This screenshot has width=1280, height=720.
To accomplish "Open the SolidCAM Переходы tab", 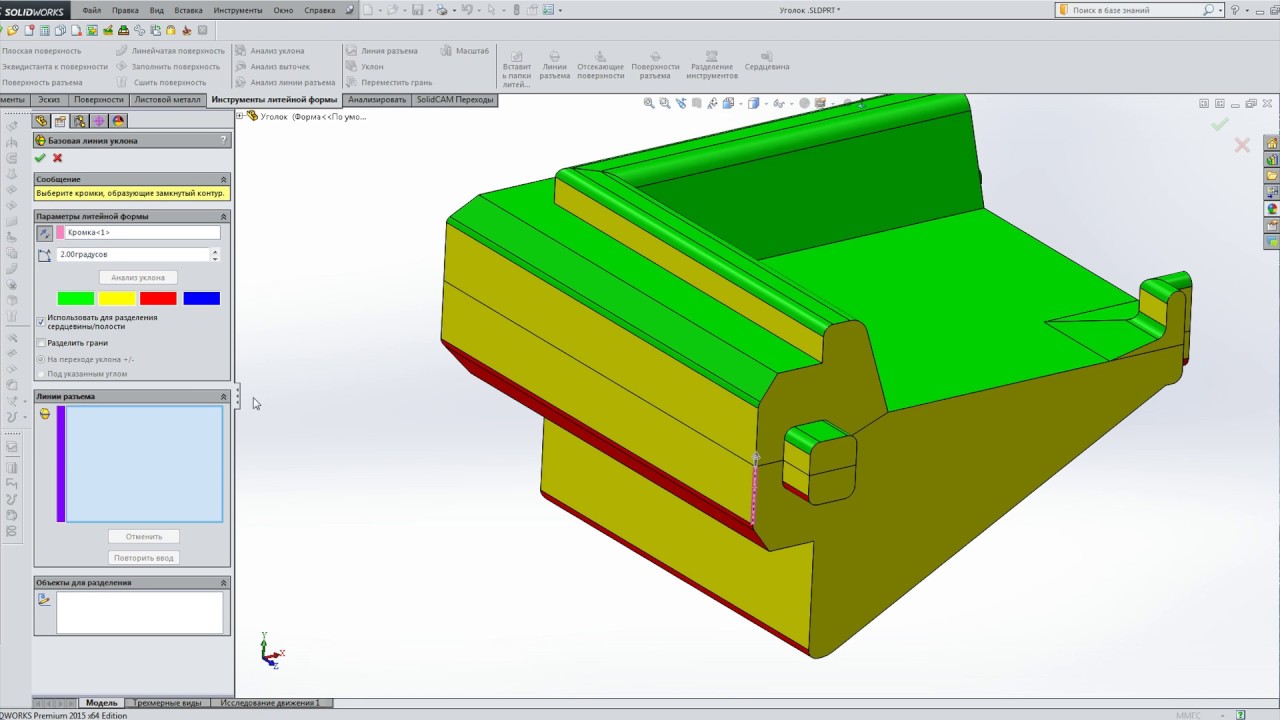I will [455, 100].
